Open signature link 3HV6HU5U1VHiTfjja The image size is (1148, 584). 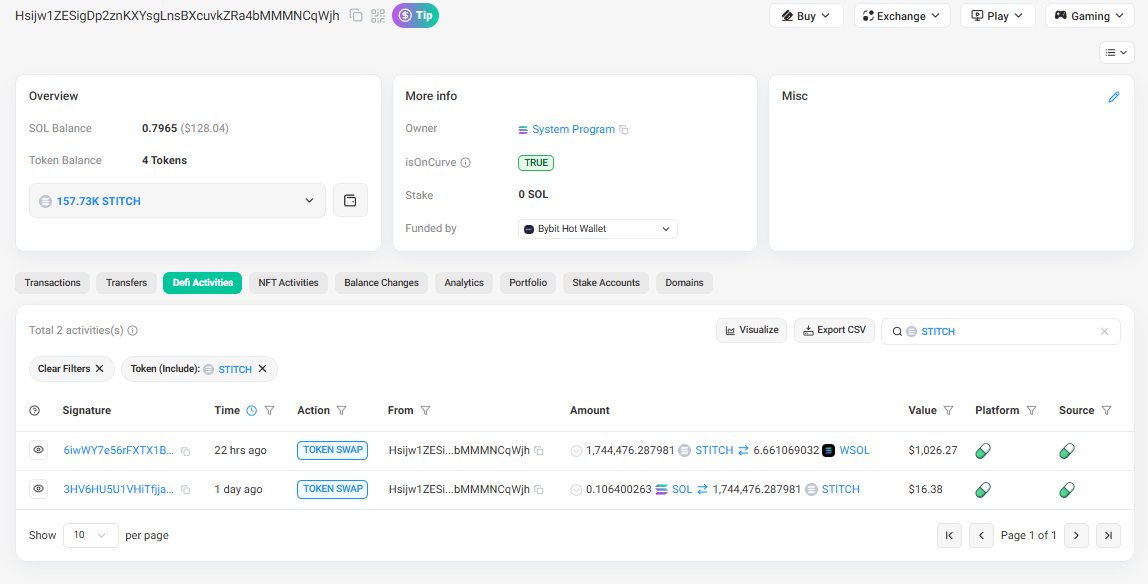pyautogui.click(x=119, y=490)
